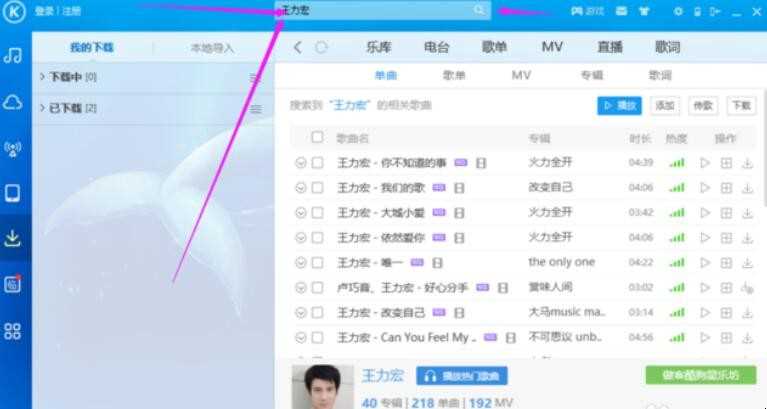Open the apps grid sidebar icon
The height and width of the screenshot is (409, 767).
click(x=13, y=331)
